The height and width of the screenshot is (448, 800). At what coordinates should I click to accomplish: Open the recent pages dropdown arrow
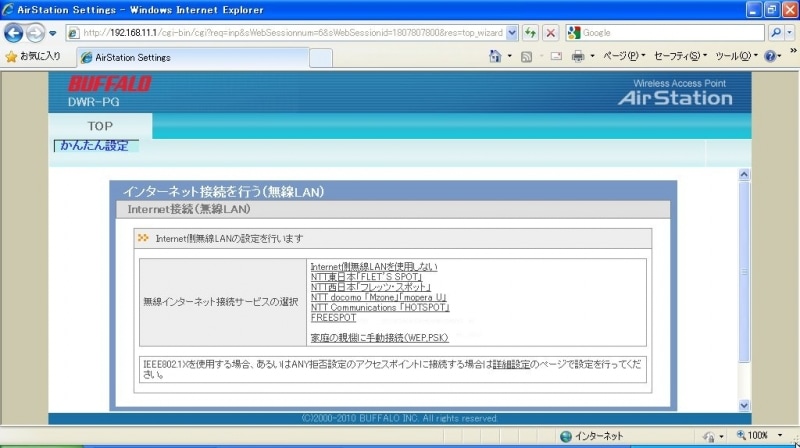click(53, 33)
